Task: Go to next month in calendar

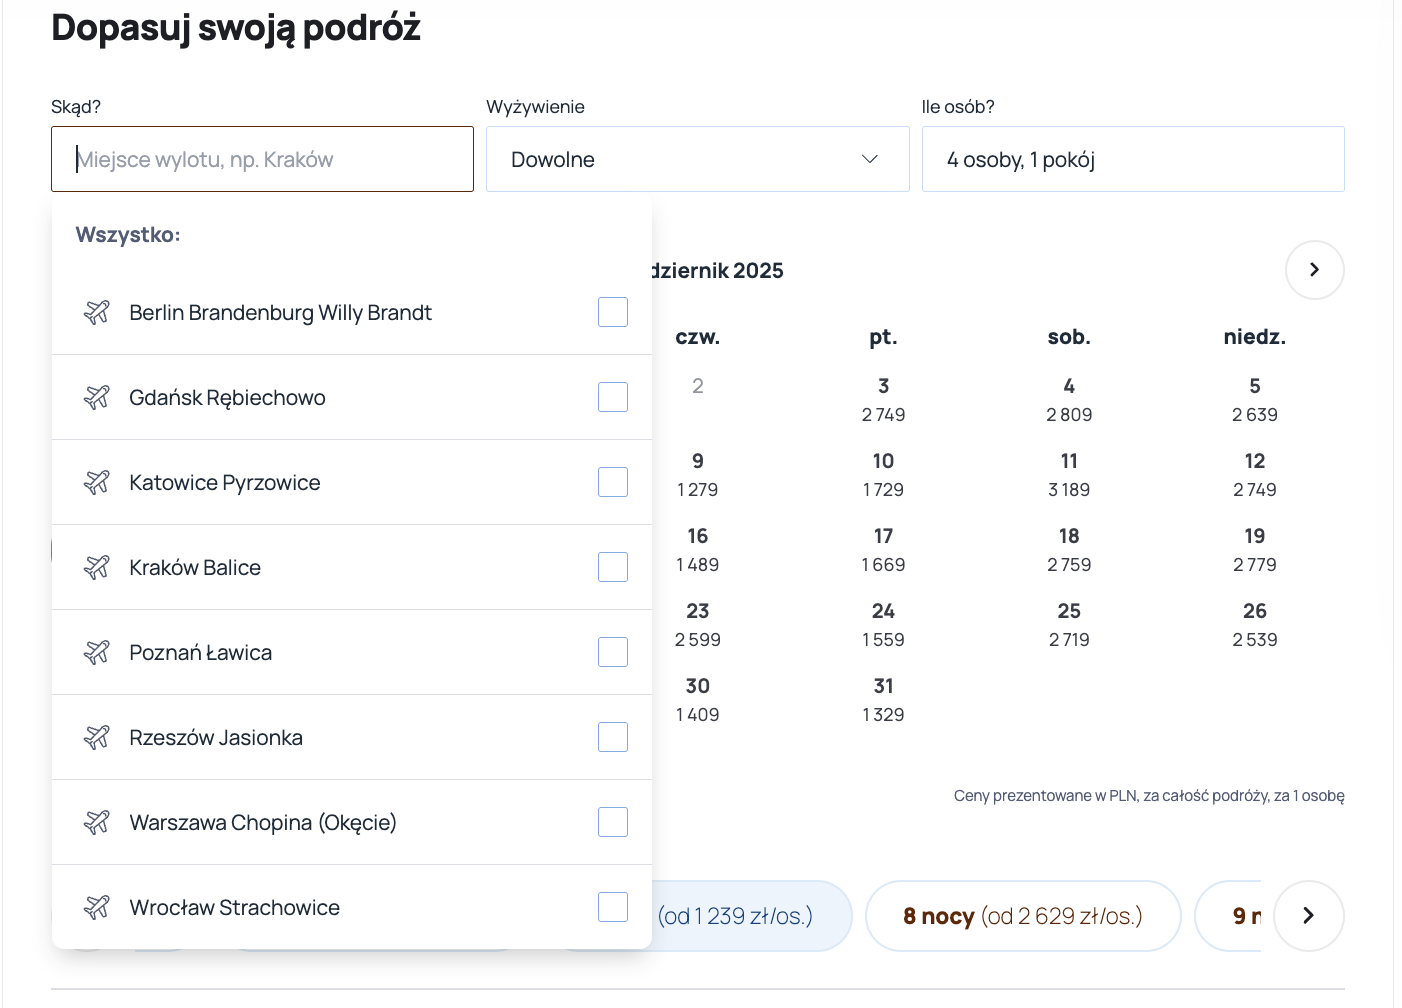Action: click(x=1314, y=270)
